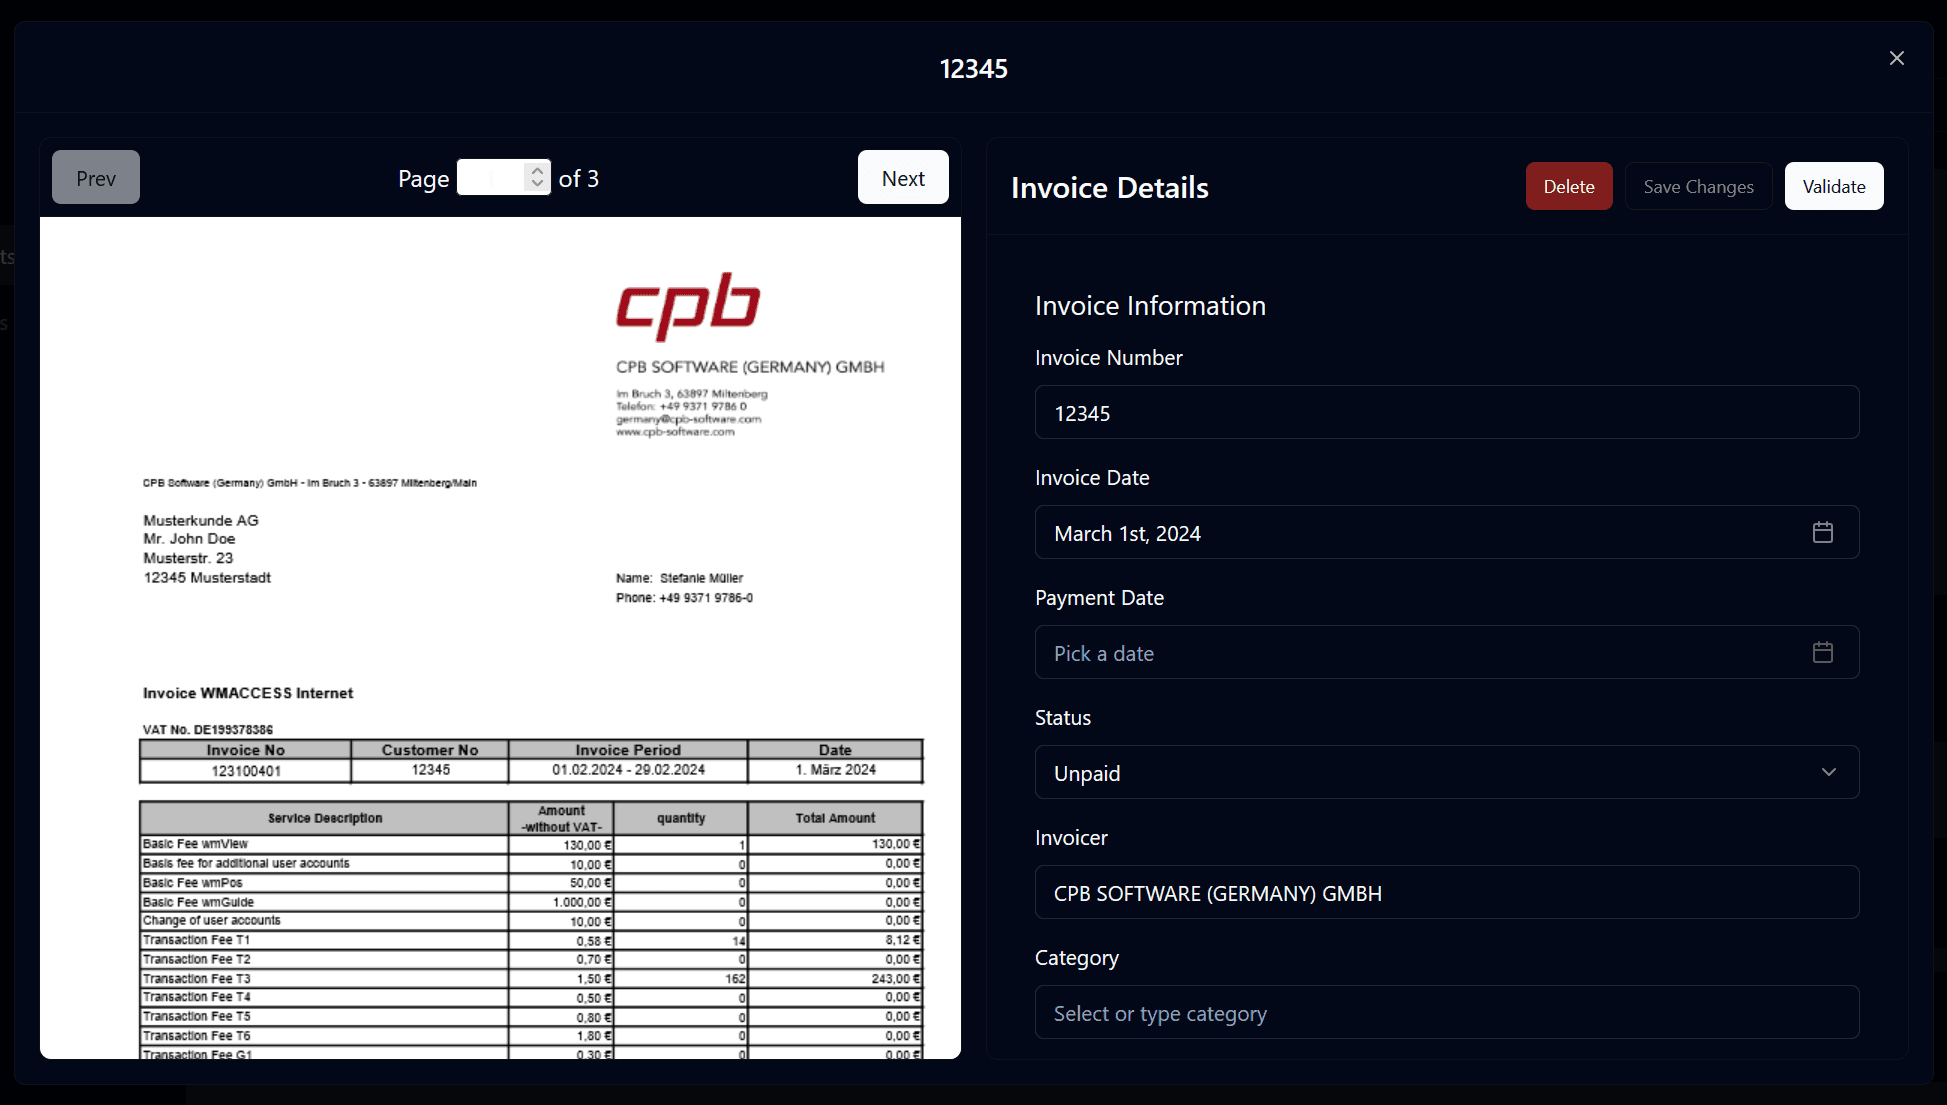The image size is (1947, 1105).
Task: Open calendar icon in Invoice Date field
Action: tap(1822, 532)
